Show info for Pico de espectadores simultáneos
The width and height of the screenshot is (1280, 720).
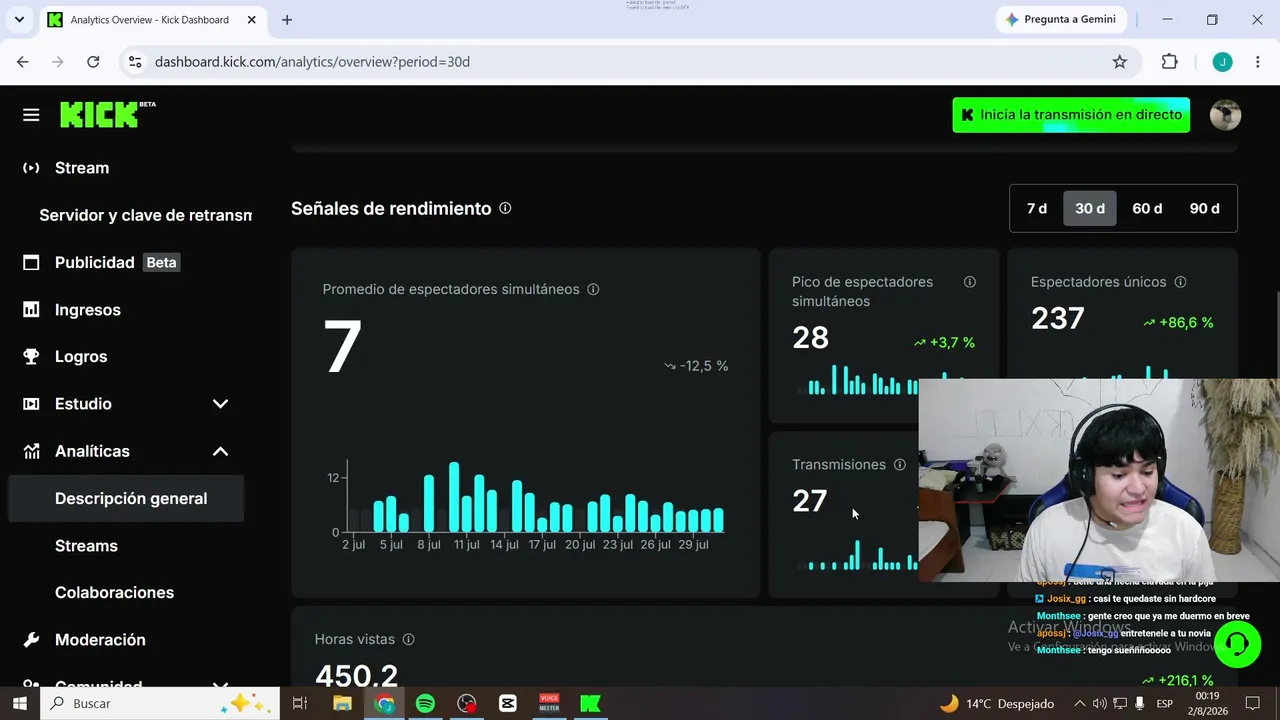969,282
